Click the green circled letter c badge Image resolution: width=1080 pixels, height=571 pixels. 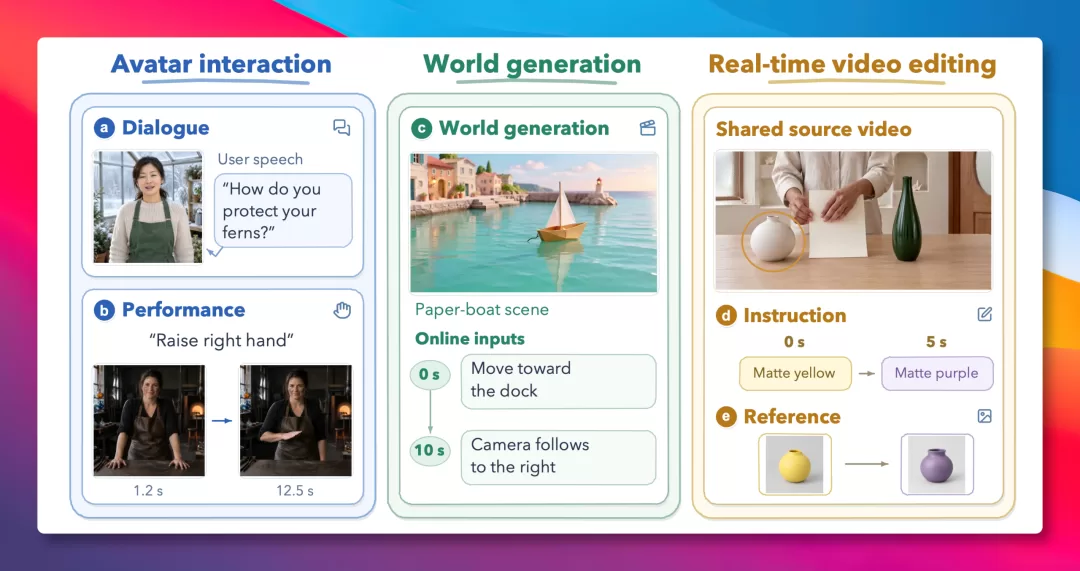421,129
